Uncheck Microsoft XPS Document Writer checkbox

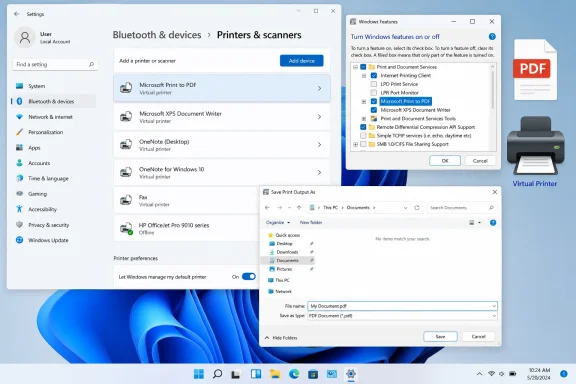[x=374, y=110]
